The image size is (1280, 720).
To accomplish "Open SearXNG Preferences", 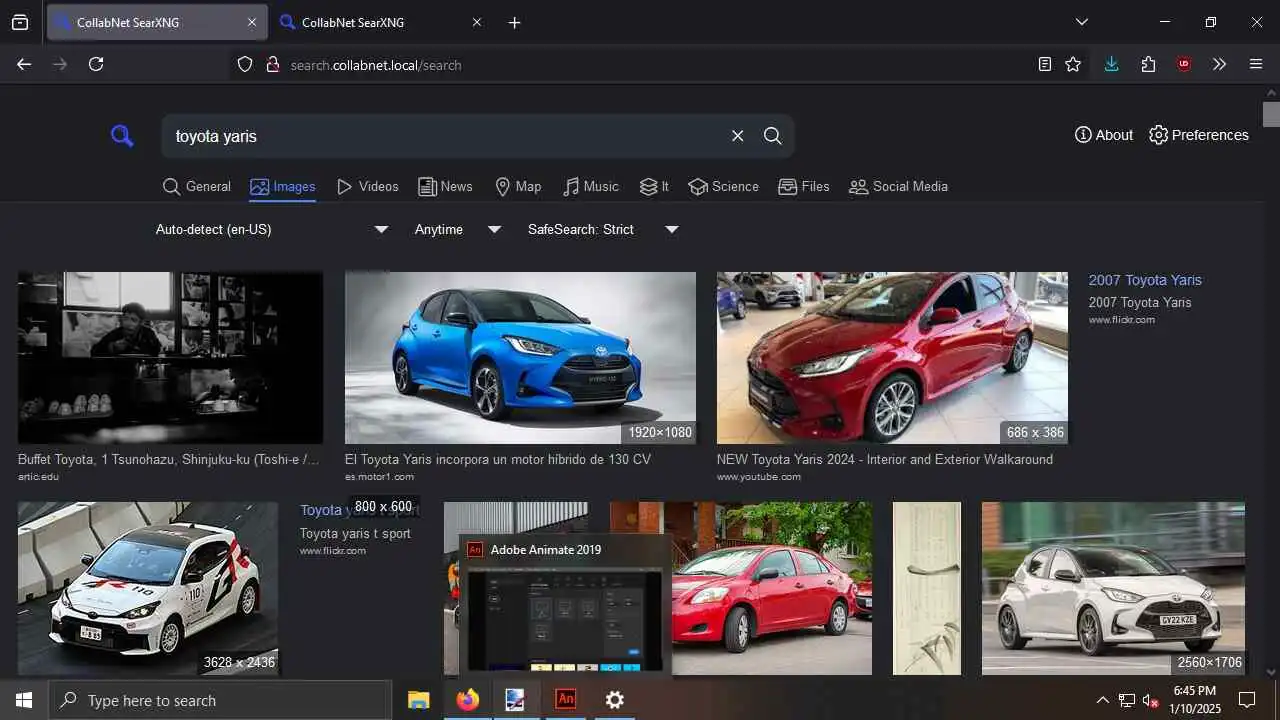I will click(x=1199, y=135).
